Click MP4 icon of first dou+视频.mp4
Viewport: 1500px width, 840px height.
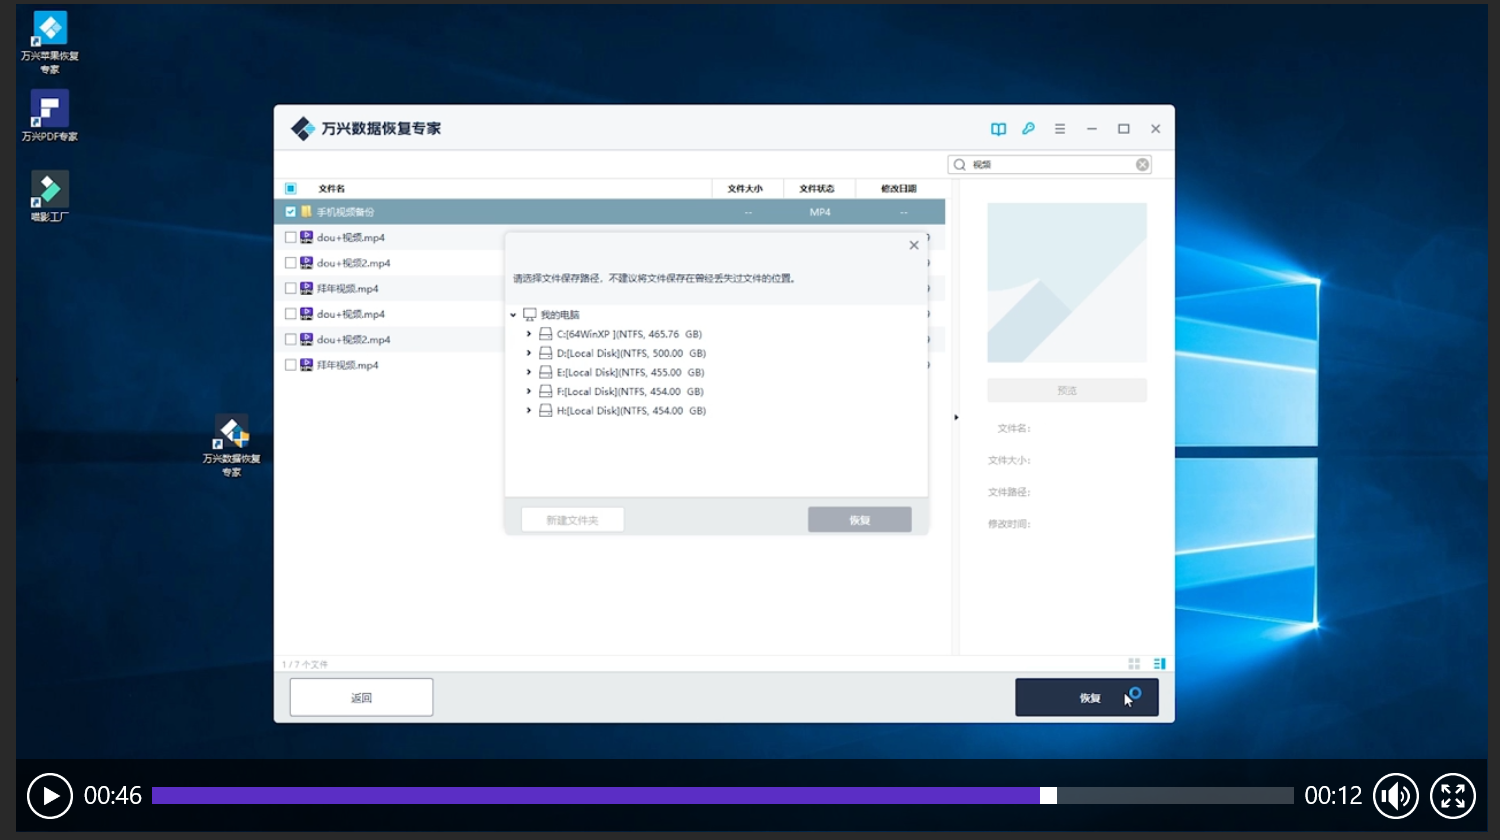307,238
